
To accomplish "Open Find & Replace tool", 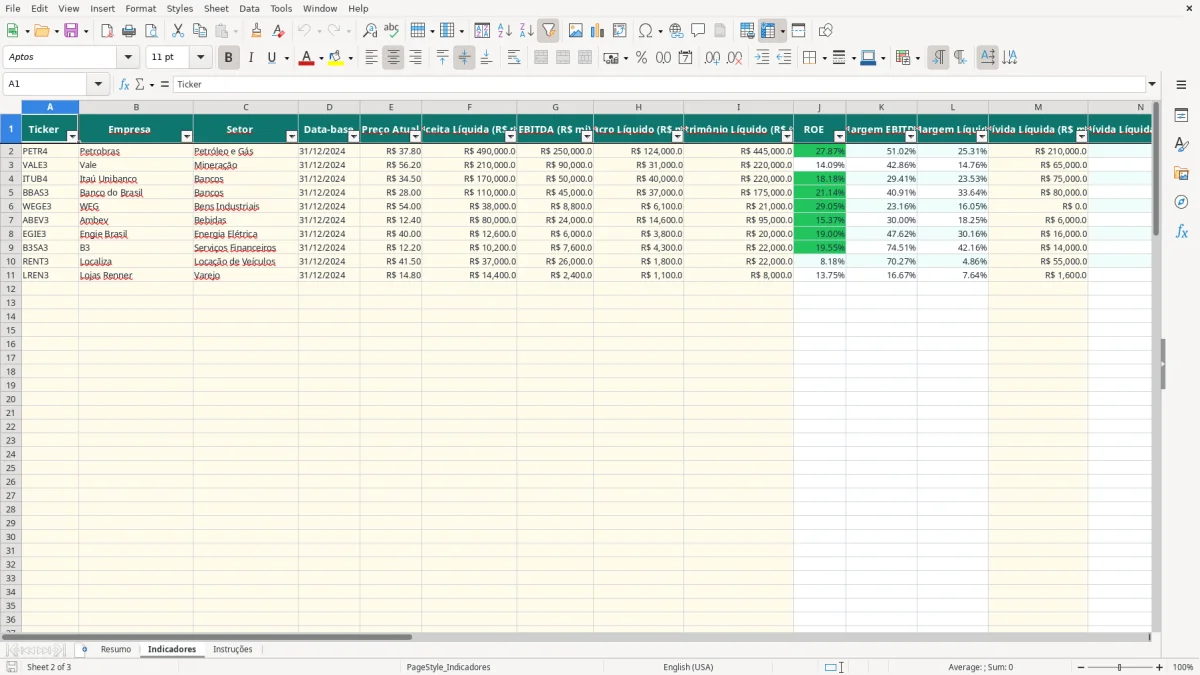I will click(370, 31).
